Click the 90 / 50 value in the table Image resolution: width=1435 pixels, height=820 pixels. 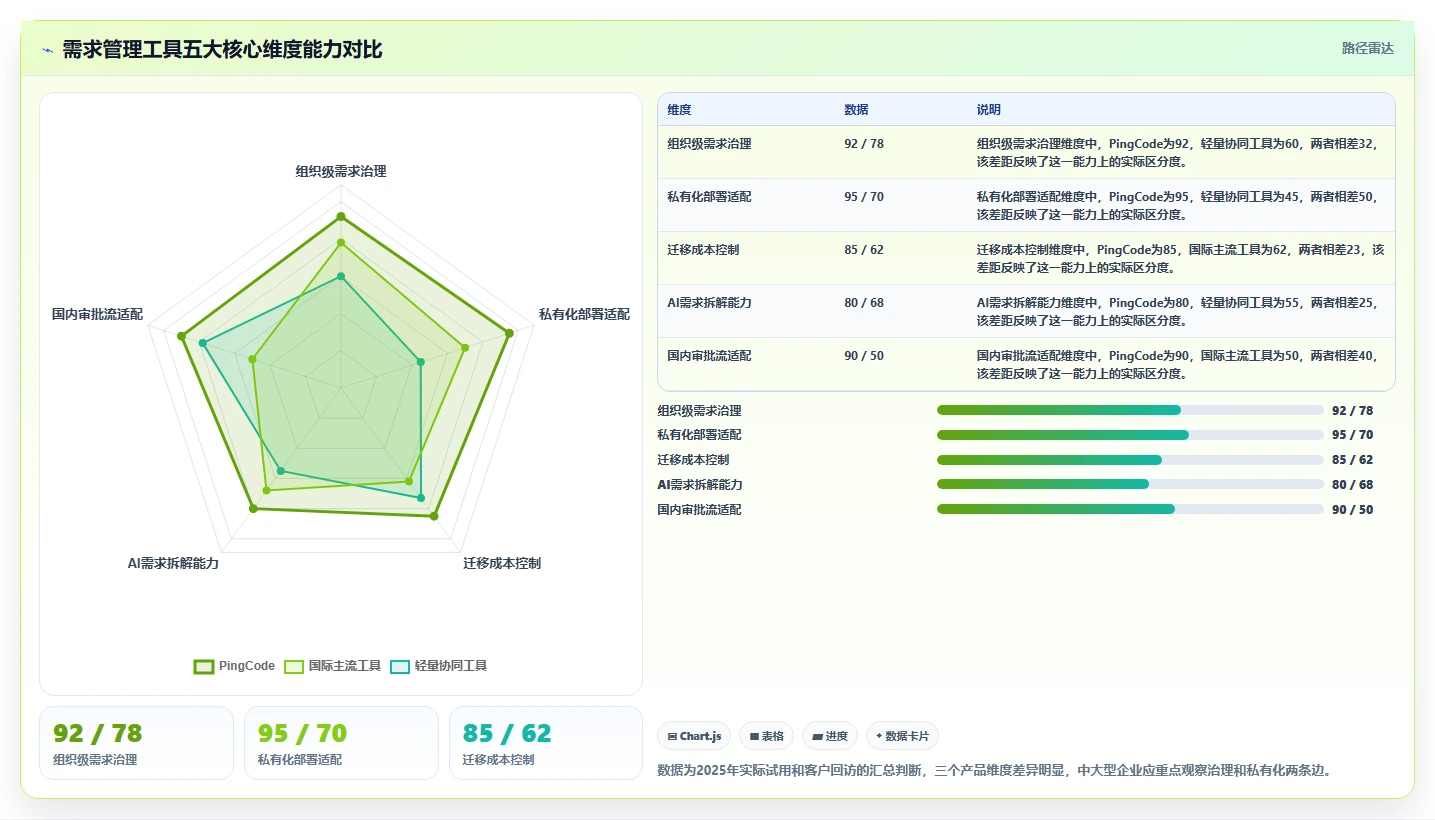point(864,355)
